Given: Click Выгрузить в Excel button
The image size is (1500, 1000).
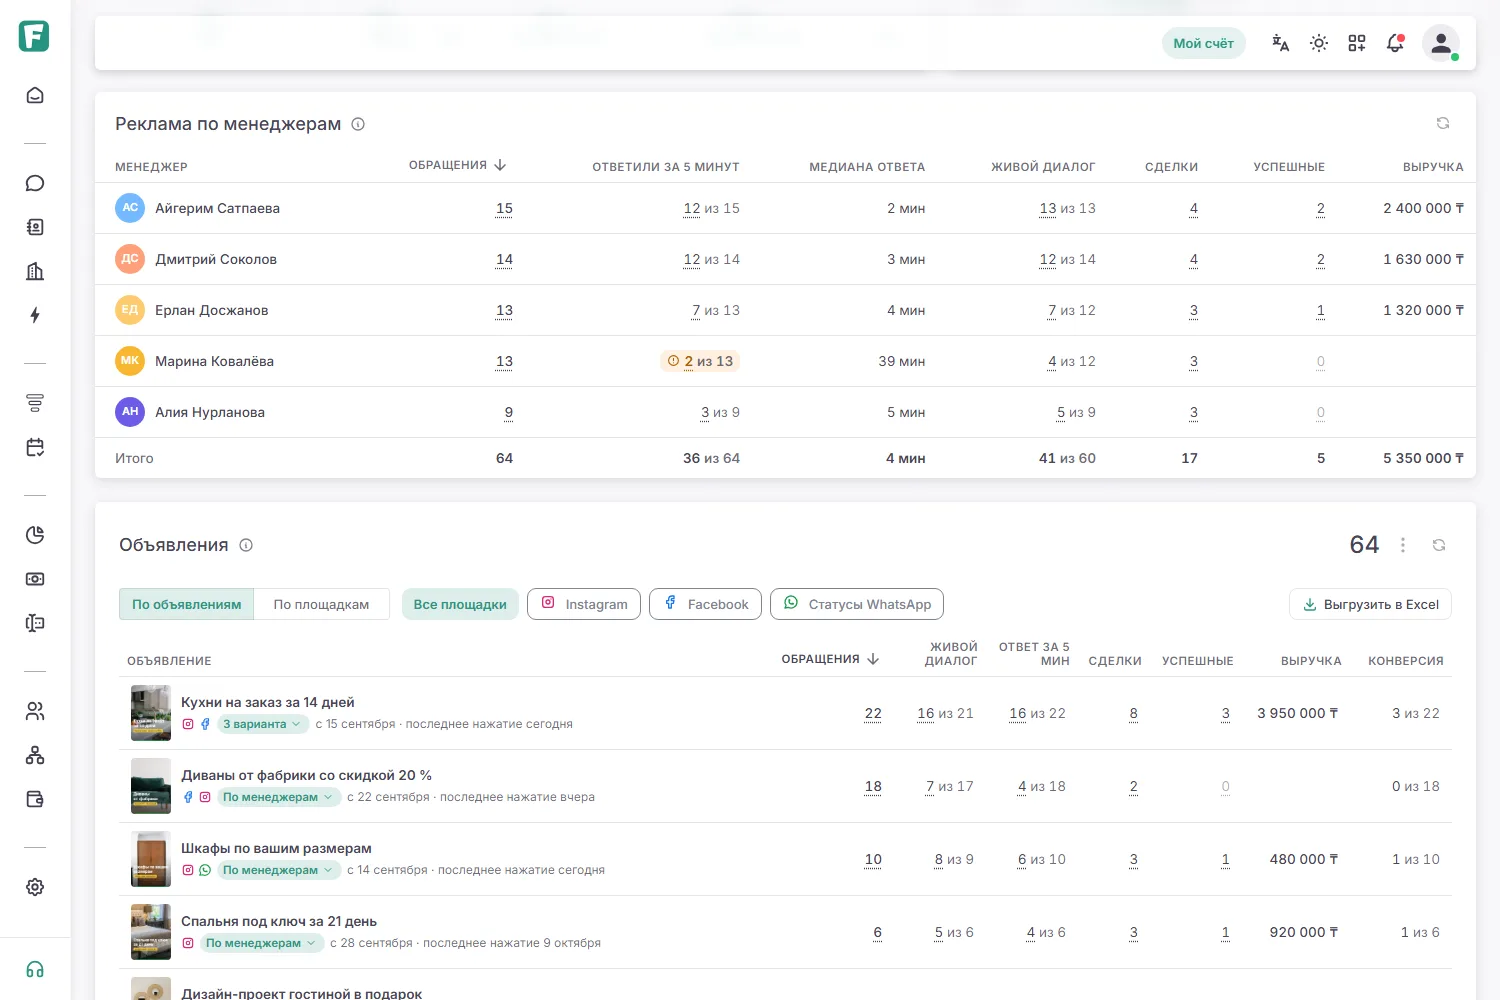Looking at the screenshot, I should (x=1370, y=604).
